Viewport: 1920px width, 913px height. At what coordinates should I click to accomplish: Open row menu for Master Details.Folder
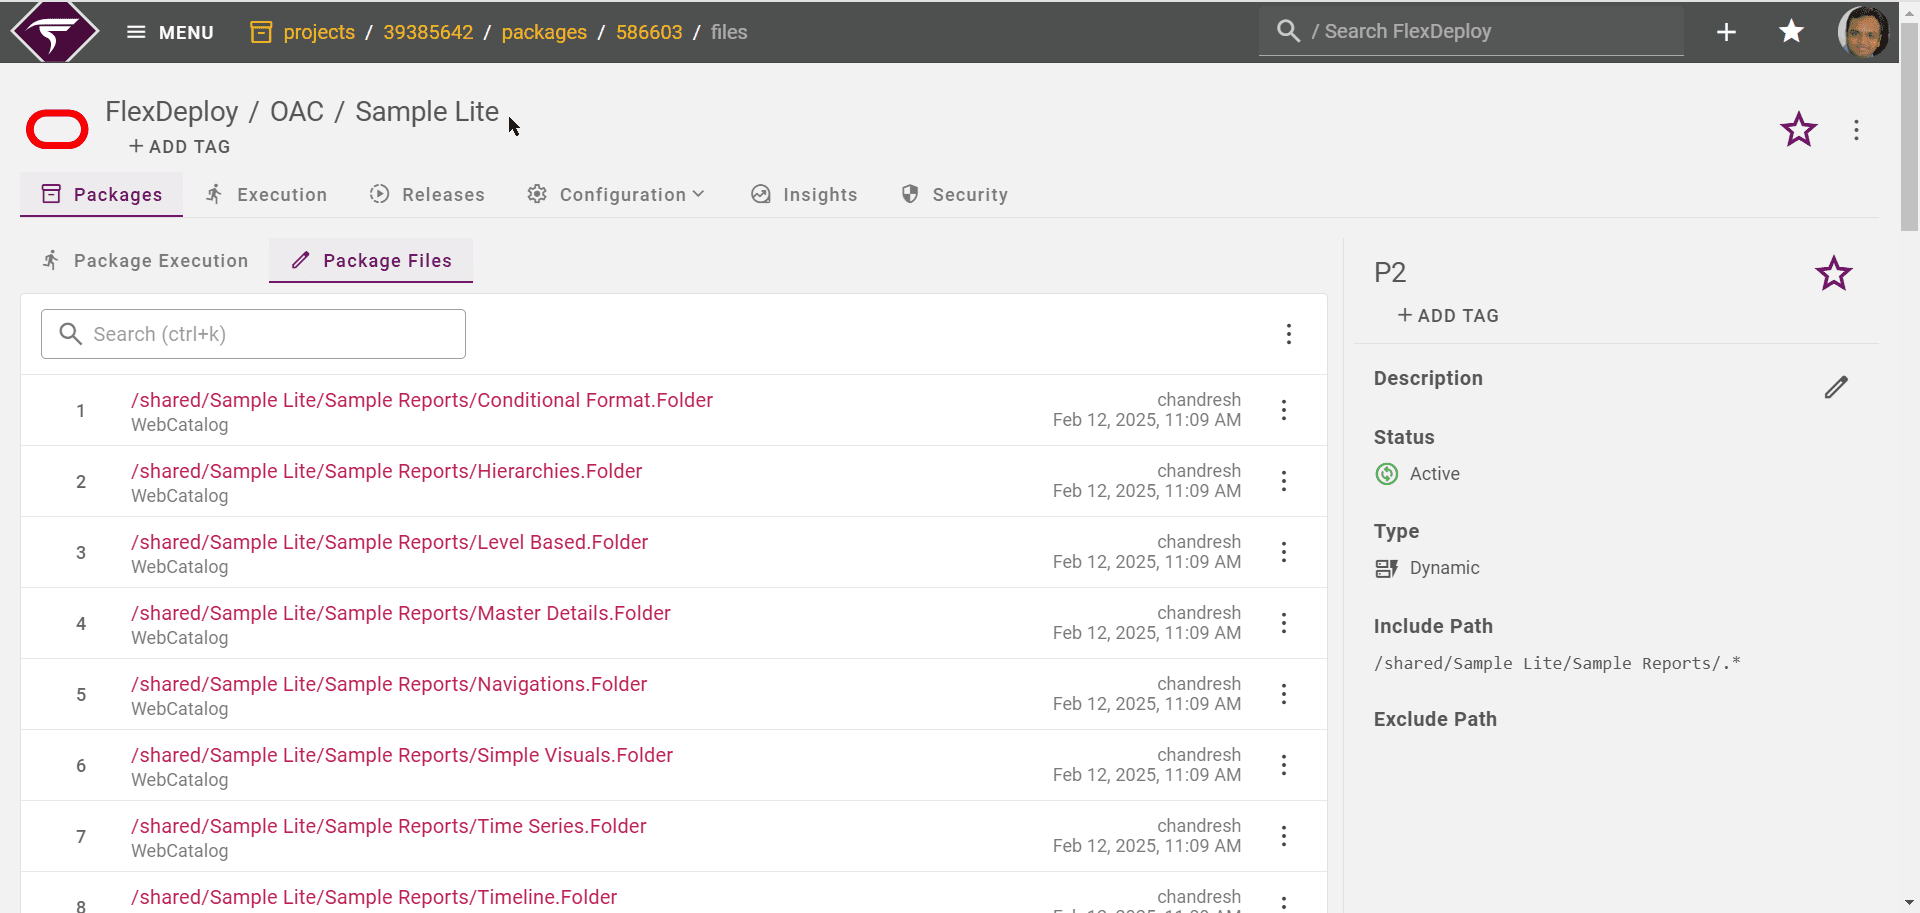[1284, 623]
